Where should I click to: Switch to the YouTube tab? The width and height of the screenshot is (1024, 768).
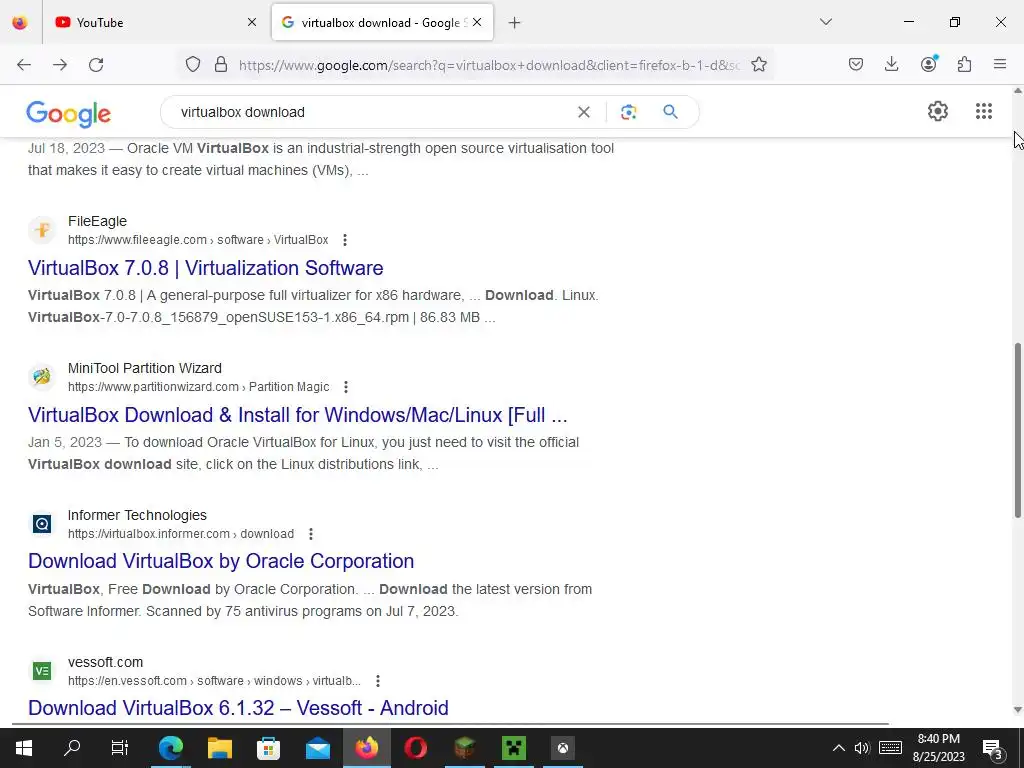pyautogui.click(x=154, y=22)
